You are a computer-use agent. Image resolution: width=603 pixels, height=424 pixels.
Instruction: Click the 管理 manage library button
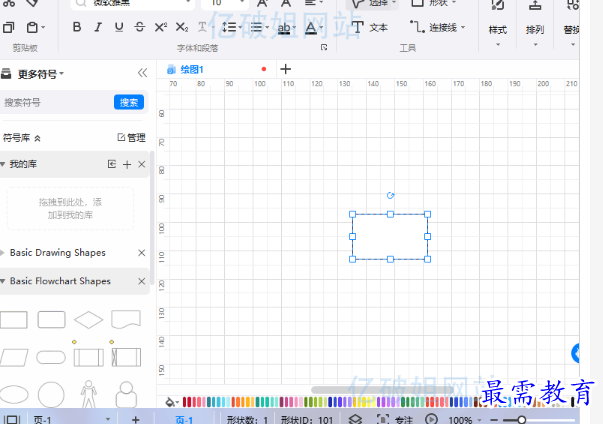(132, 138)
